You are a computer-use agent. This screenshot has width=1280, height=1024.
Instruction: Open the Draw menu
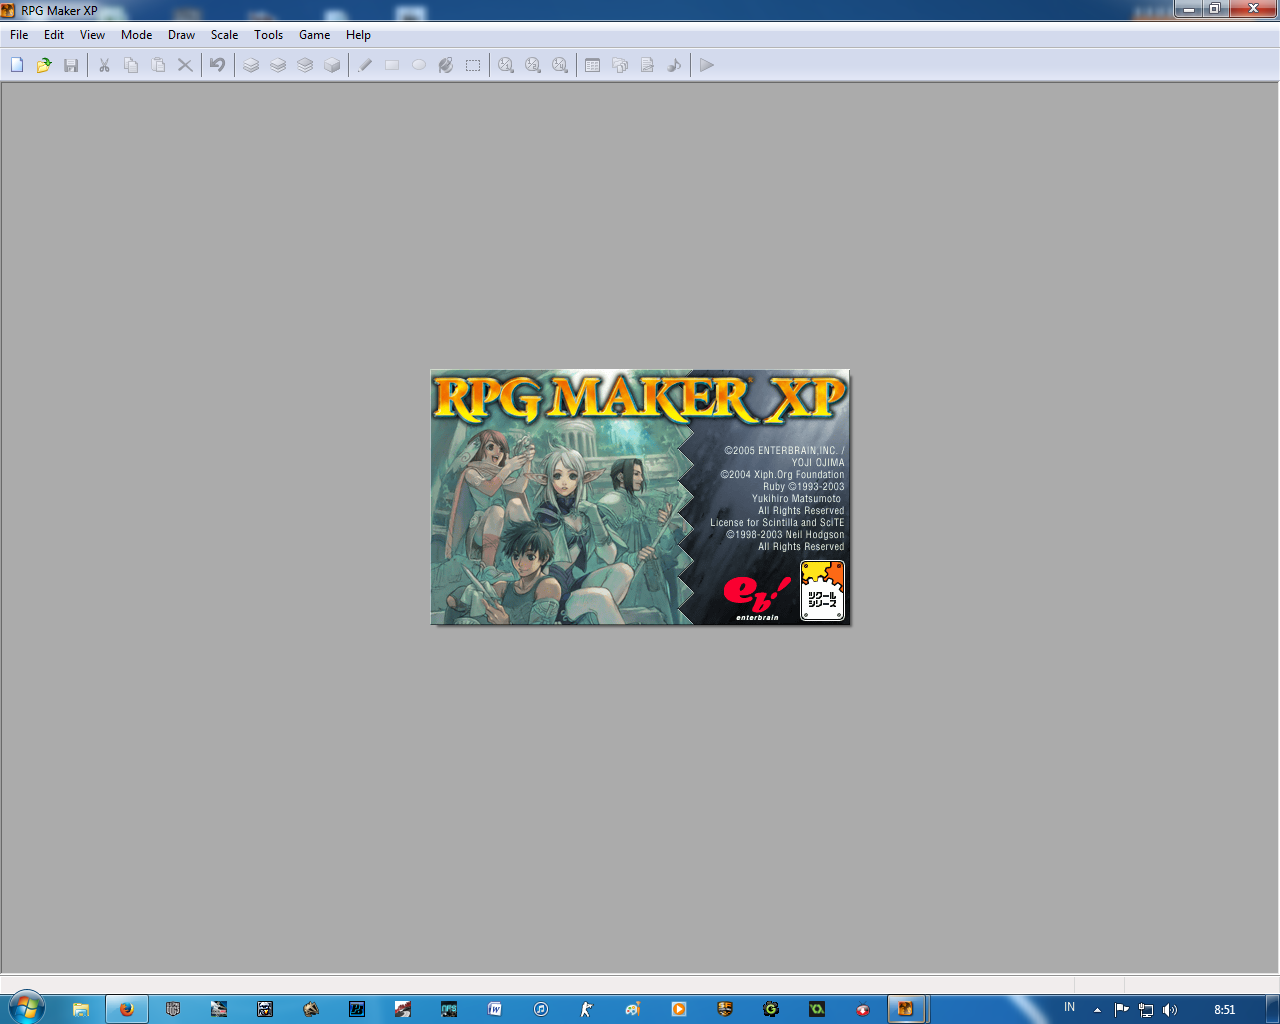pos(182,35)
